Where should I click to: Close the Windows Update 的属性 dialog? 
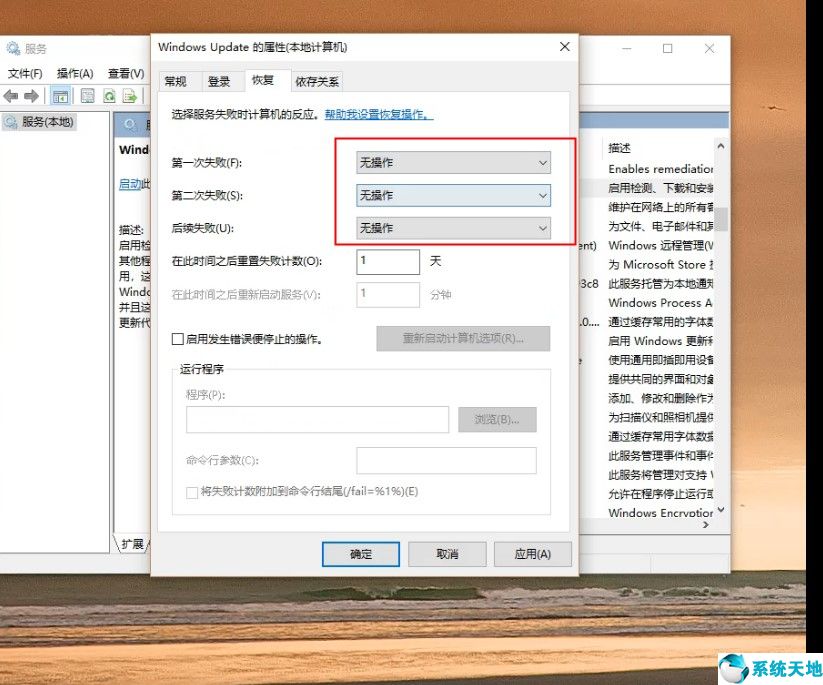click(x=565, y=47)
